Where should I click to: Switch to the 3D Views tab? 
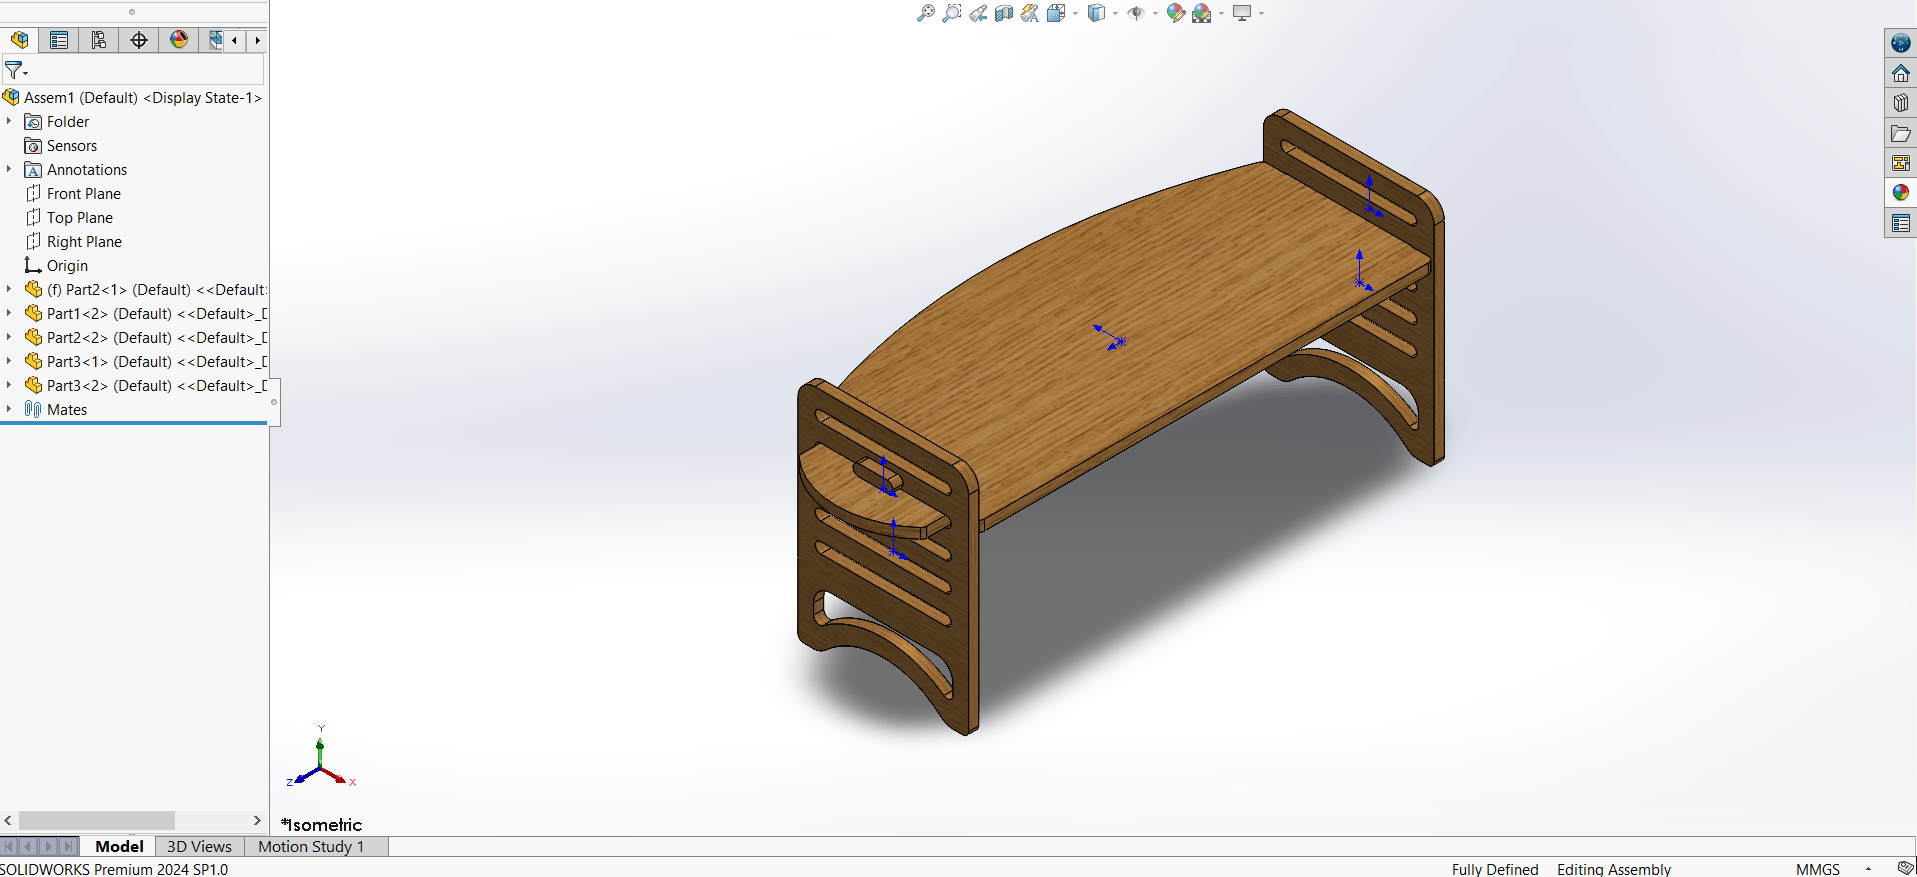(199, 846)
